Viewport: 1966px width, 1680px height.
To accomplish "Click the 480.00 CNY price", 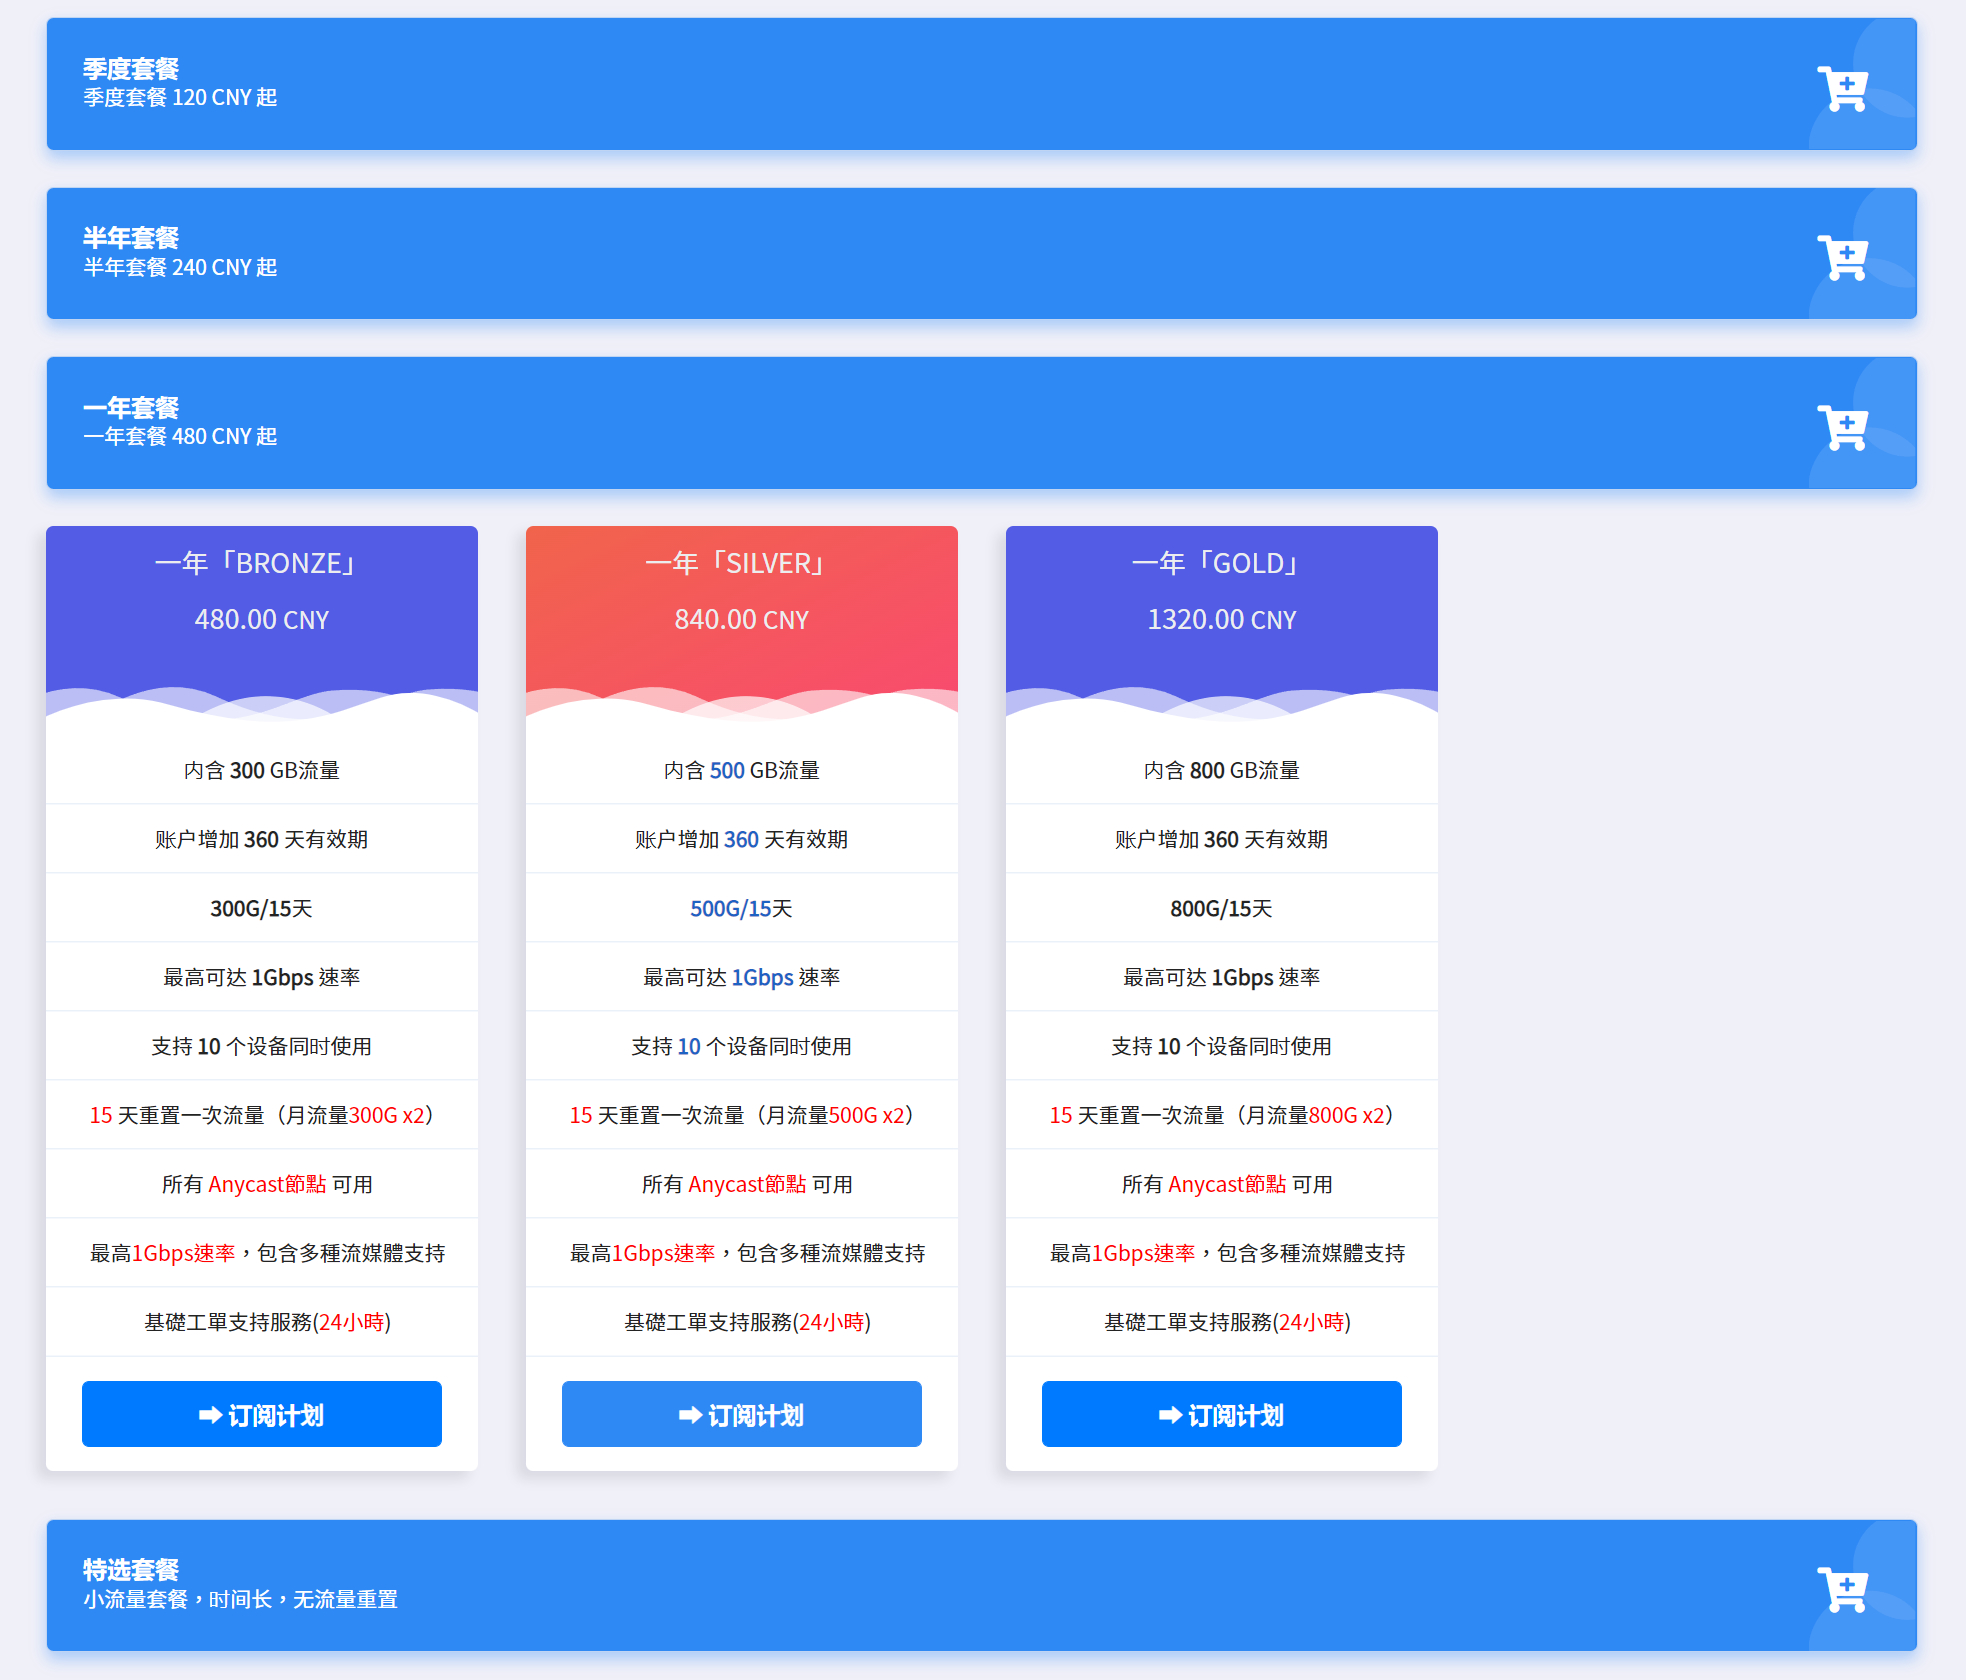I will 262,620.
